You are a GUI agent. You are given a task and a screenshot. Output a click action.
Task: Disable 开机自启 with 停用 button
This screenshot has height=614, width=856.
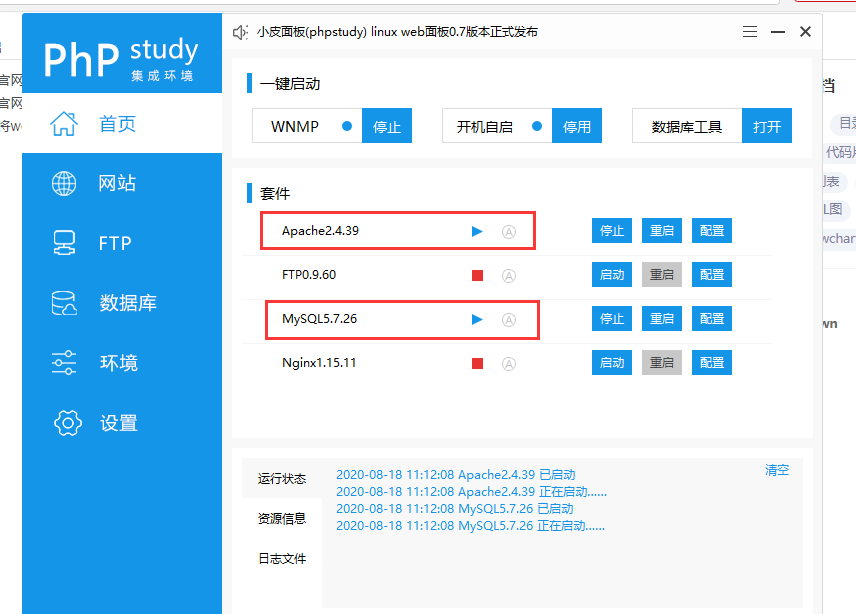pyautogui.click(x=576, y=126)
